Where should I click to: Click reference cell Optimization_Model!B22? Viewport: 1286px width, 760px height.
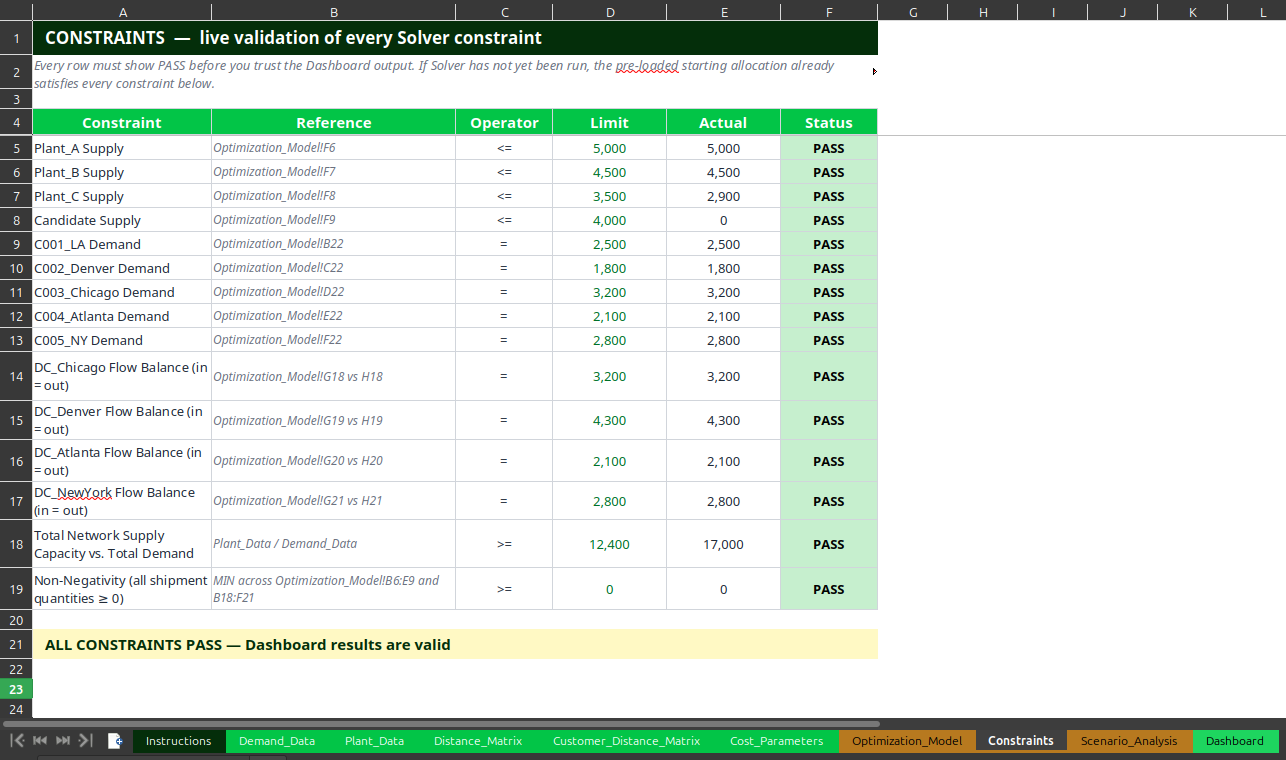tap(333, 244)
